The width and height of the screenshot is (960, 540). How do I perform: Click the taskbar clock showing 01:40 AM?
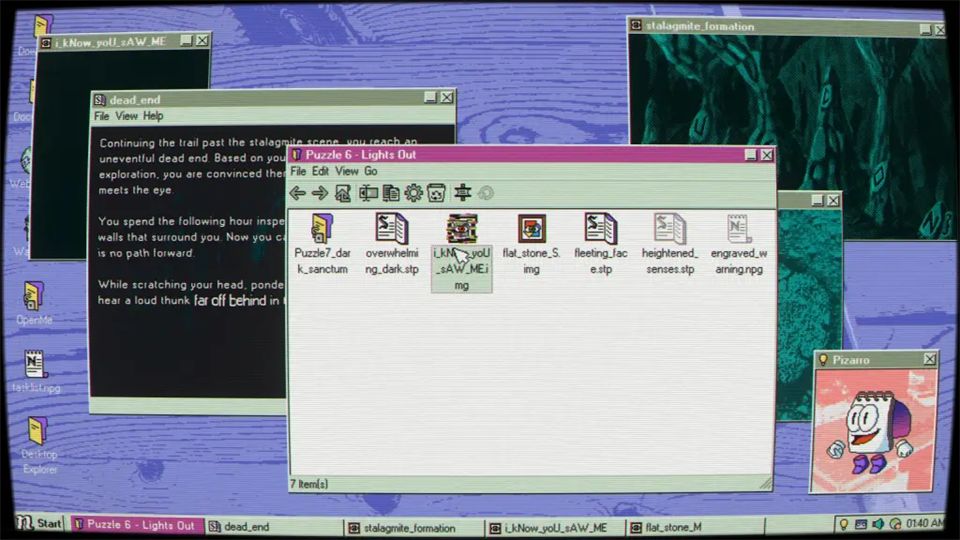(924, 523)
